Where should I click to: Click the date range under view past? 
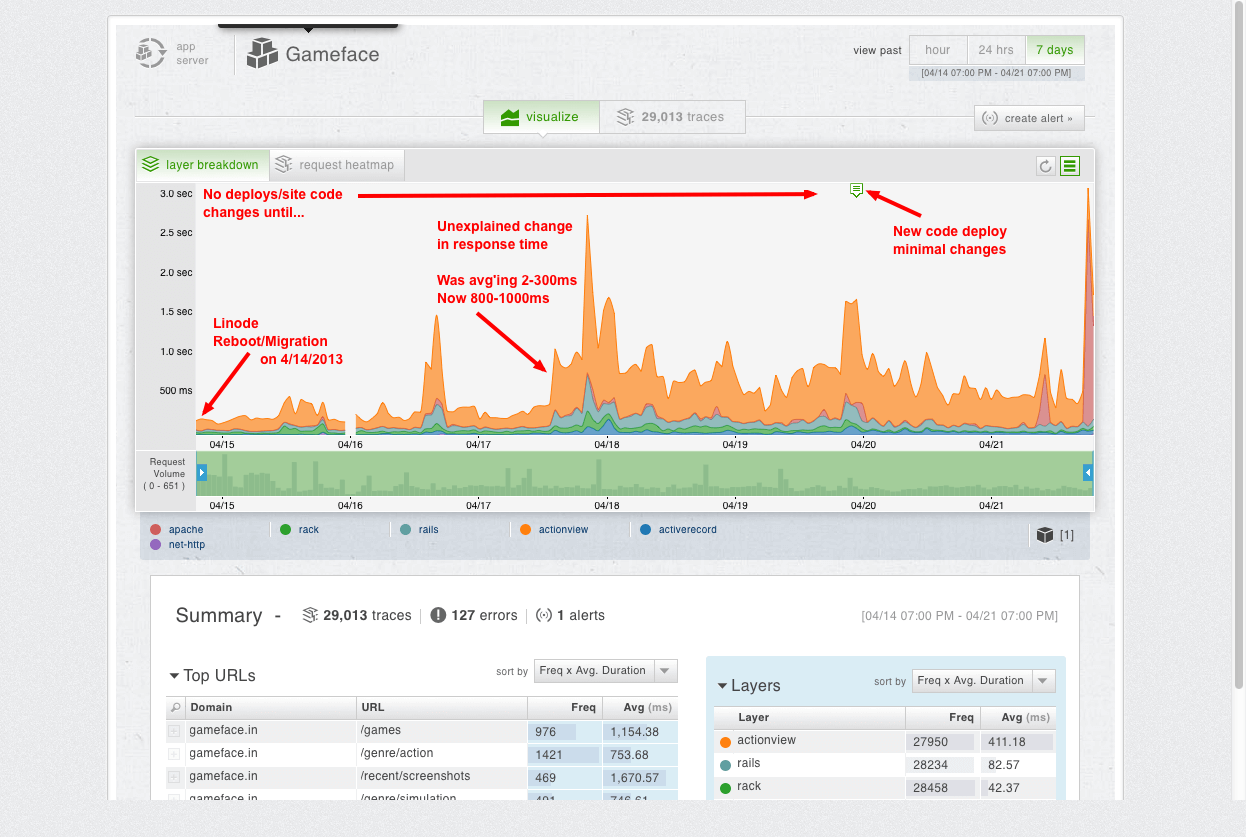click(996, 73)
